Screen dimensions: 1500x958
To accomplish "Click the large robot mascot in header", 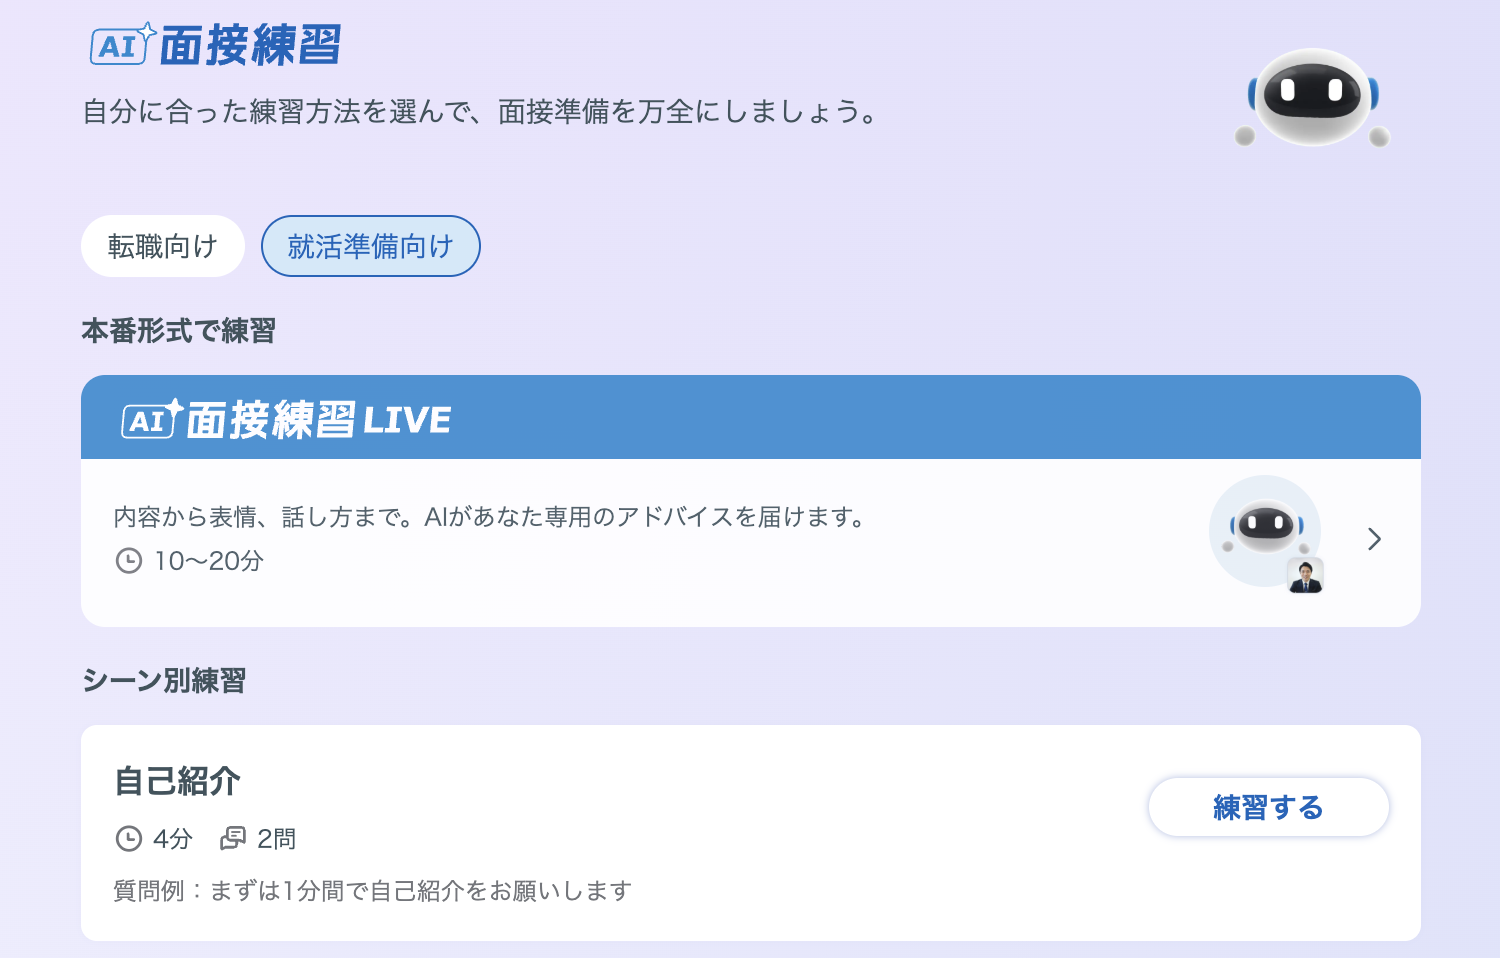I will point(1312,97).
